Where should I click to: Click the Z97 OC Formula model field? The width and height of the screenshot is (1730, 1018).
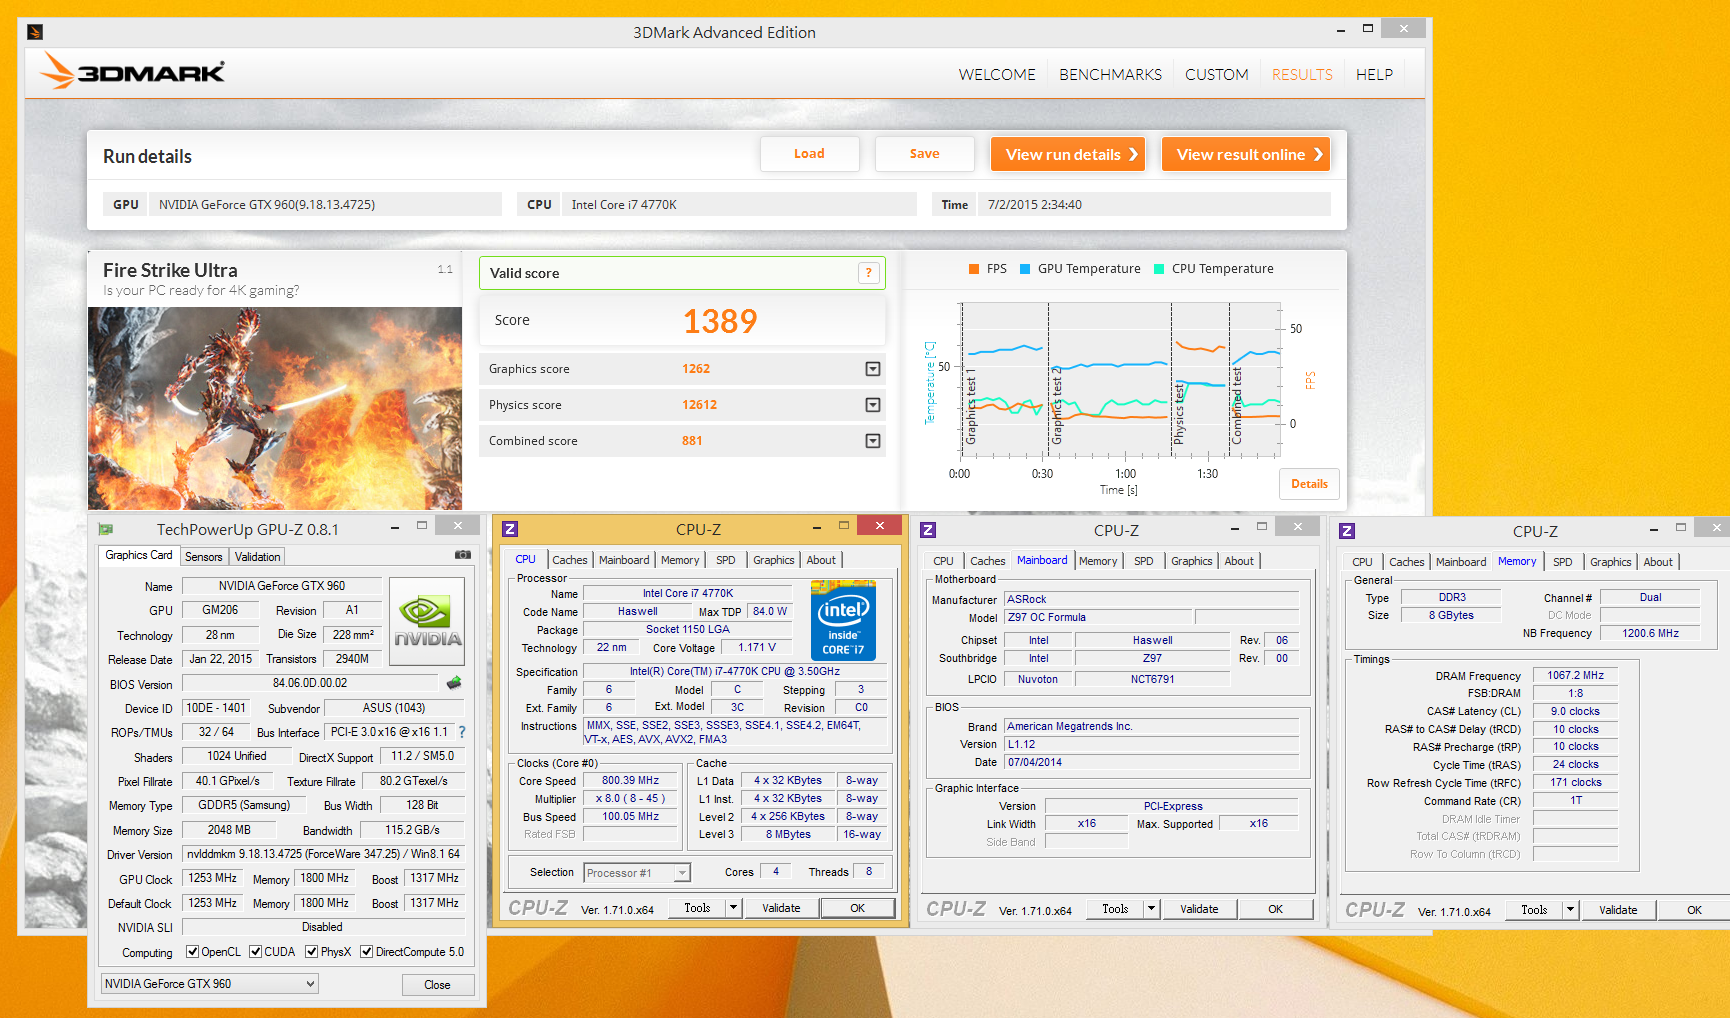pos(1098,617)
